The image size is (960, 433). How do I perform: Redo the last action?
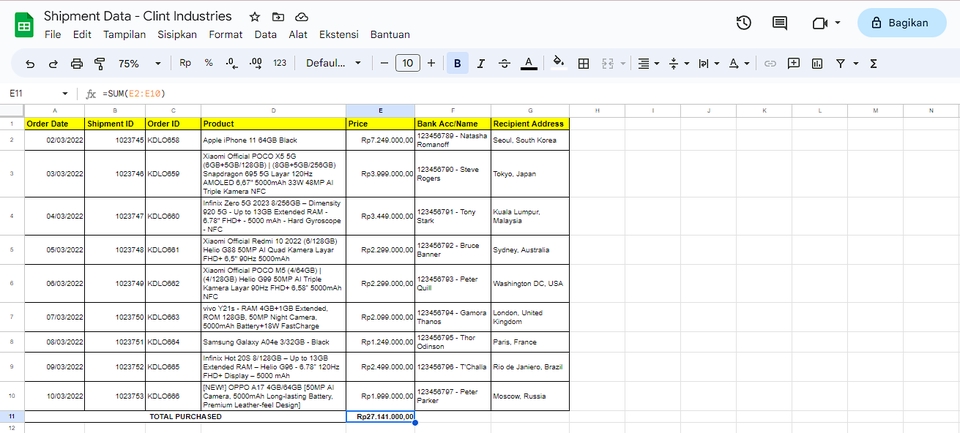tap(53, 64)
